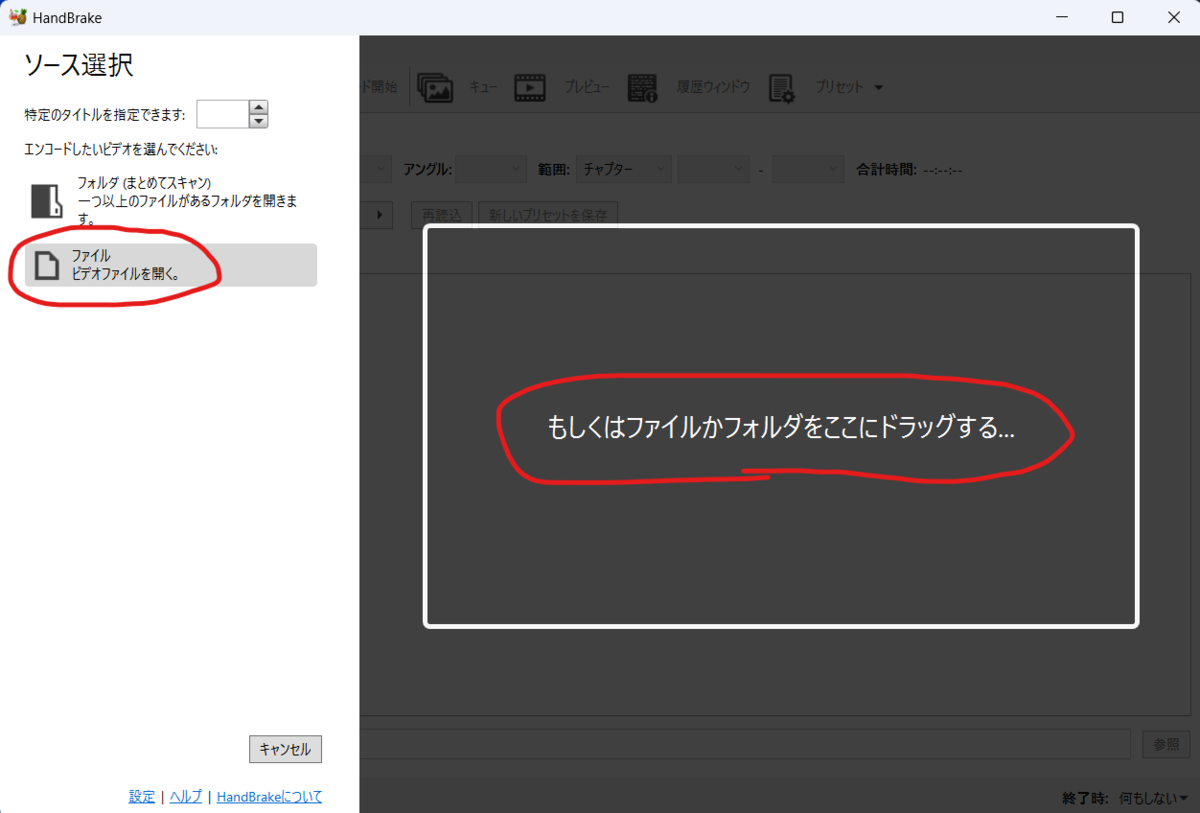Image resolution: width=1200 pixels, height=813 pixels.
Task: Select フォルダ (まとめてスキャン) option
Action: click(170, 200)
